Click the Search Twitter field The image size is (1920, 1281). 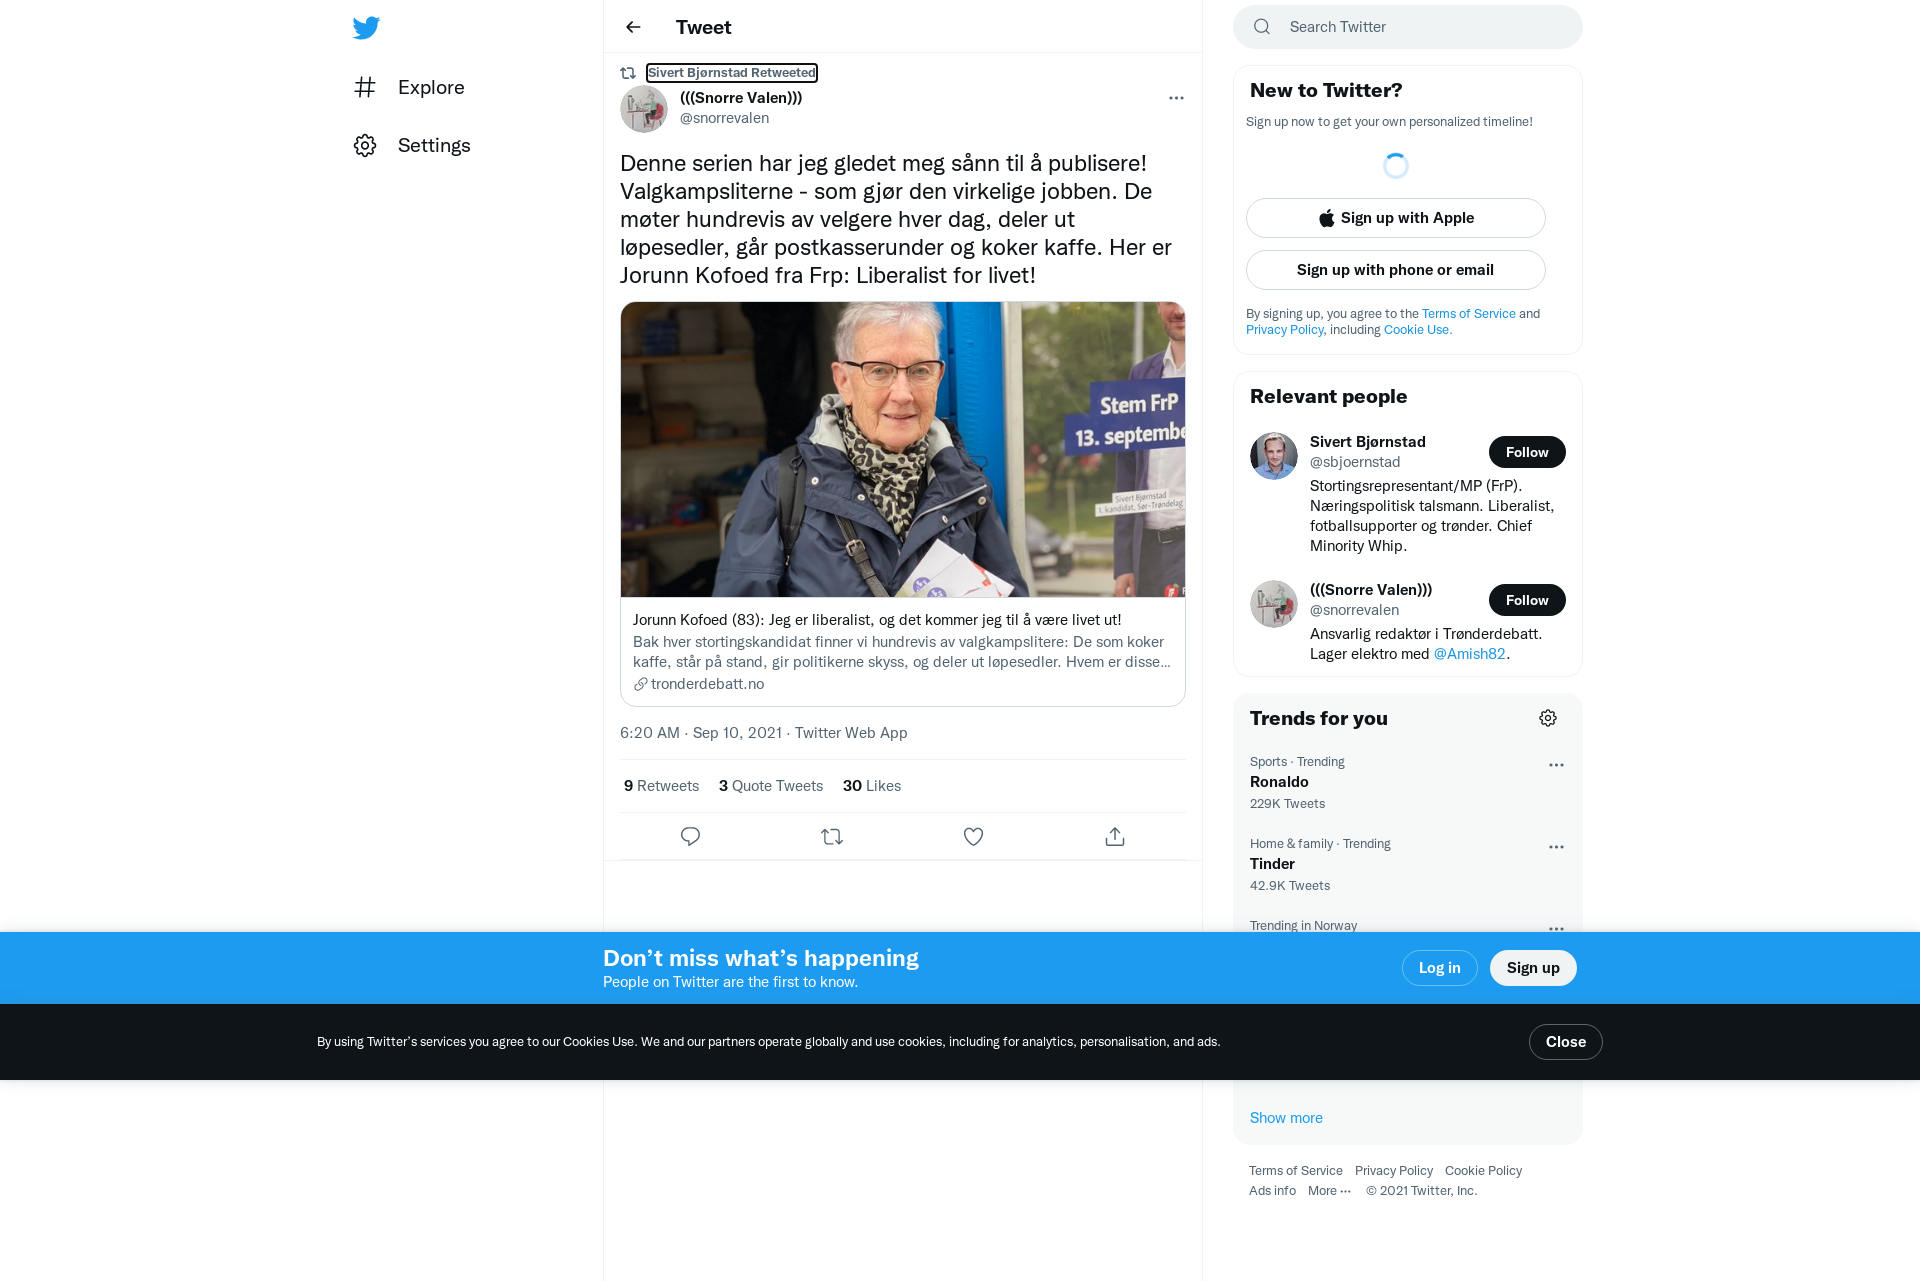point(1408,27)
